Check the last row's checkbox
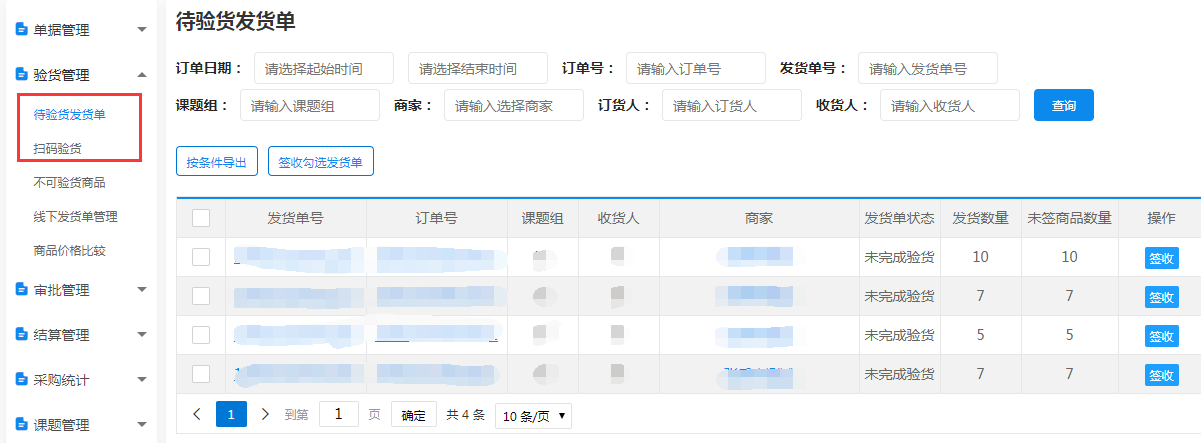Screen dimensions: 1201x443 201,374
